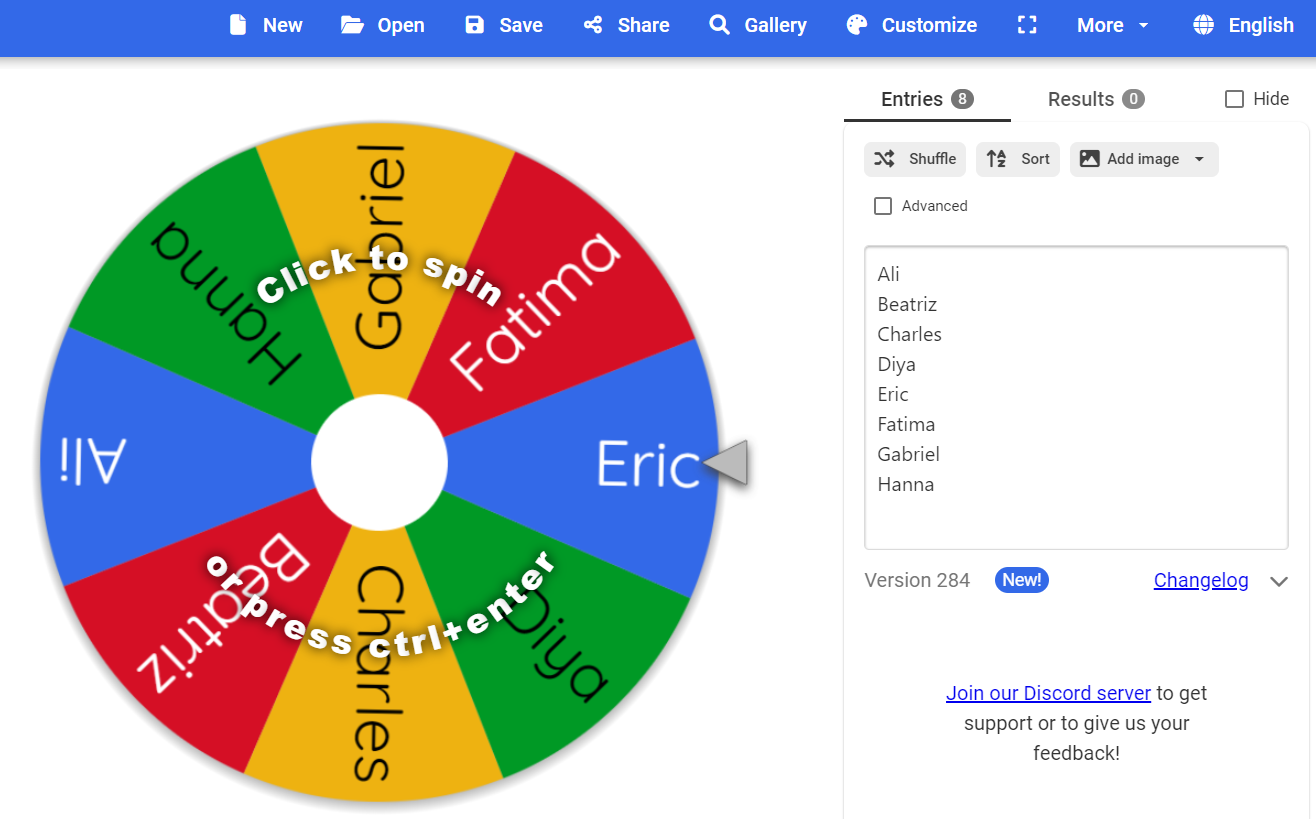Click the Save floppy disk icon
Screen dimensions: 1316x819
point(474,25)
